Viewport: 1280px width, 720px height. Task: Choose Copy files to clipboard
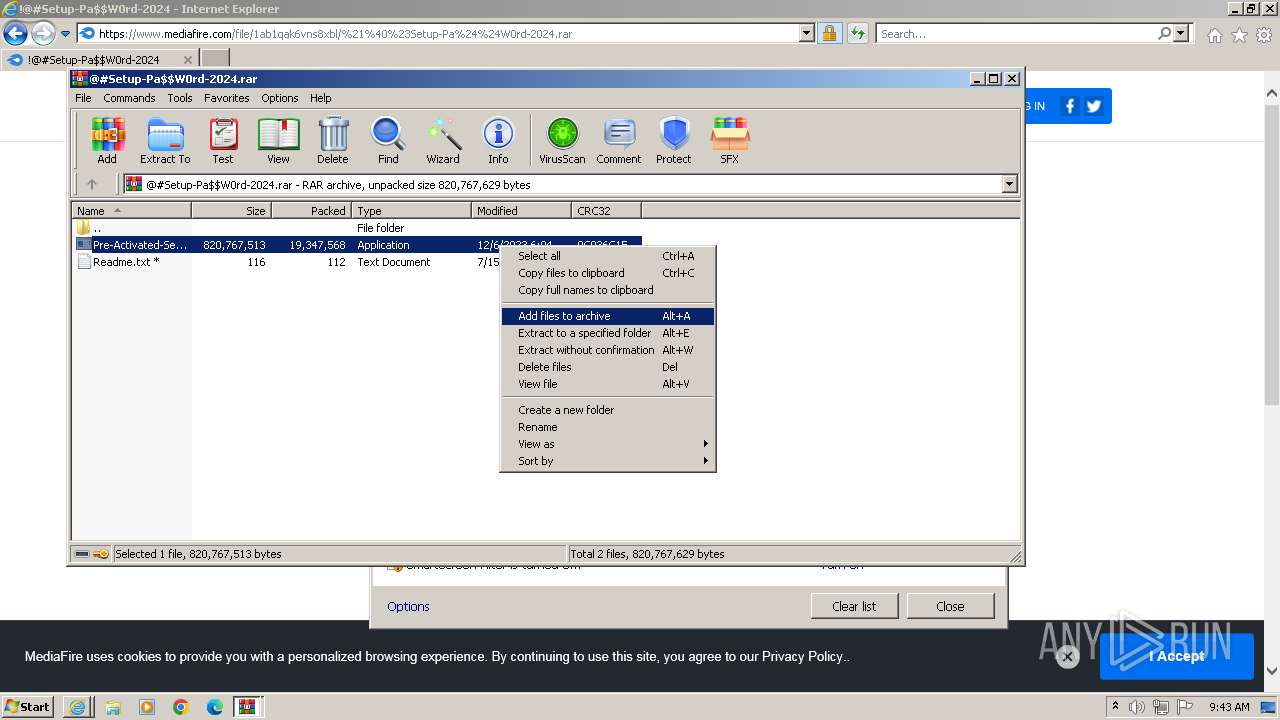pos(607,273)
